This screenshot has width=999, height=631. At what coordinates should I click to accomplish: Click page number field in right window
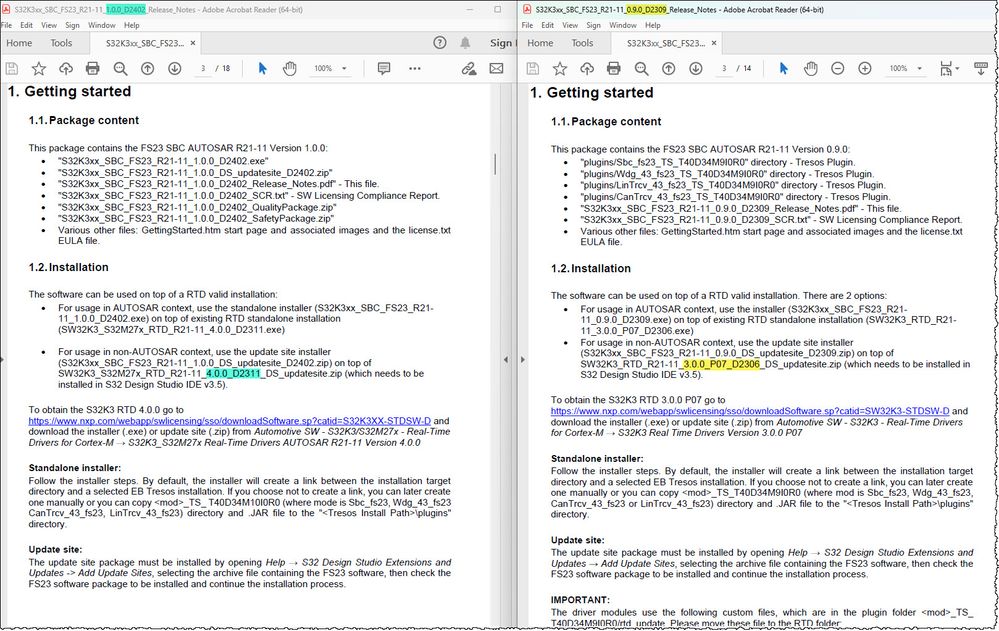[x=724, y=68]
